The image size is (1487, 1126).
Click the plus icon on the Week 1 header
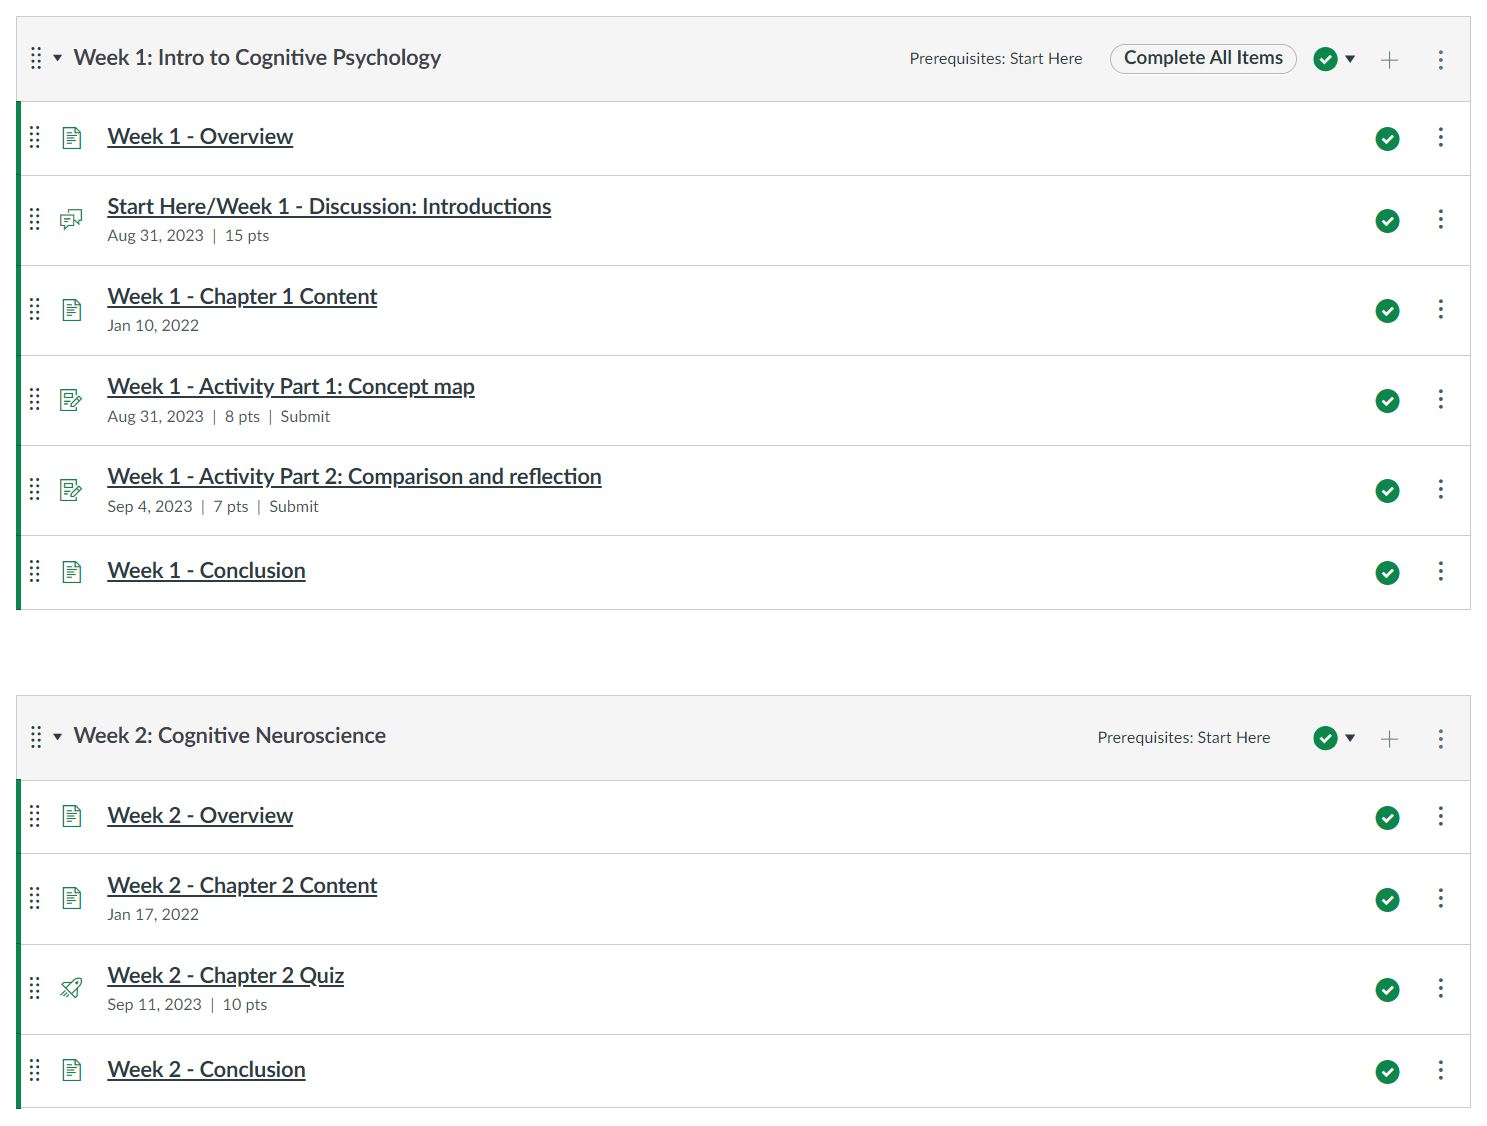click(x=1389, y=59)
